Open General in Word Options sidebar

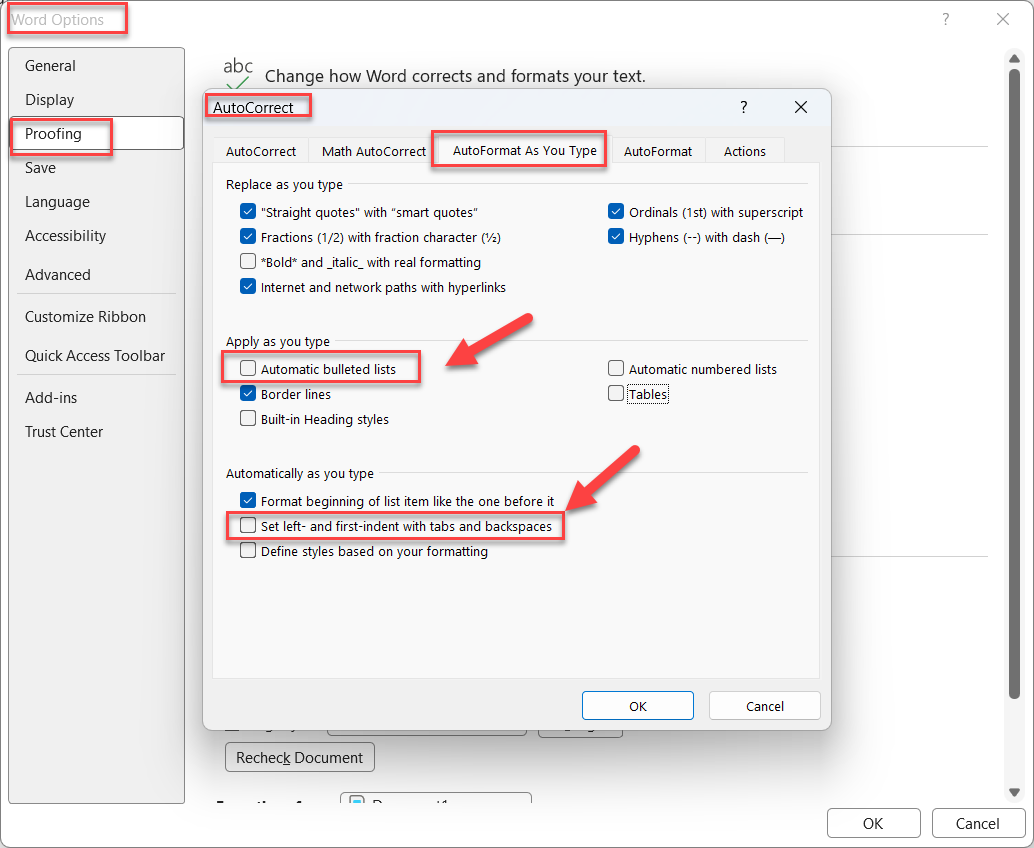96,65
